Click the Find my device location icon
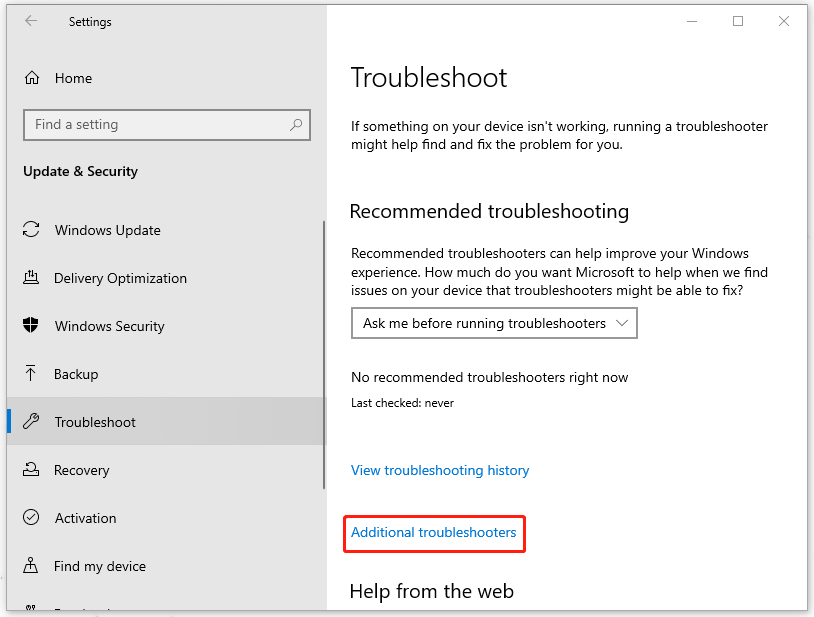The image size is (814, 617). [31, 566]
